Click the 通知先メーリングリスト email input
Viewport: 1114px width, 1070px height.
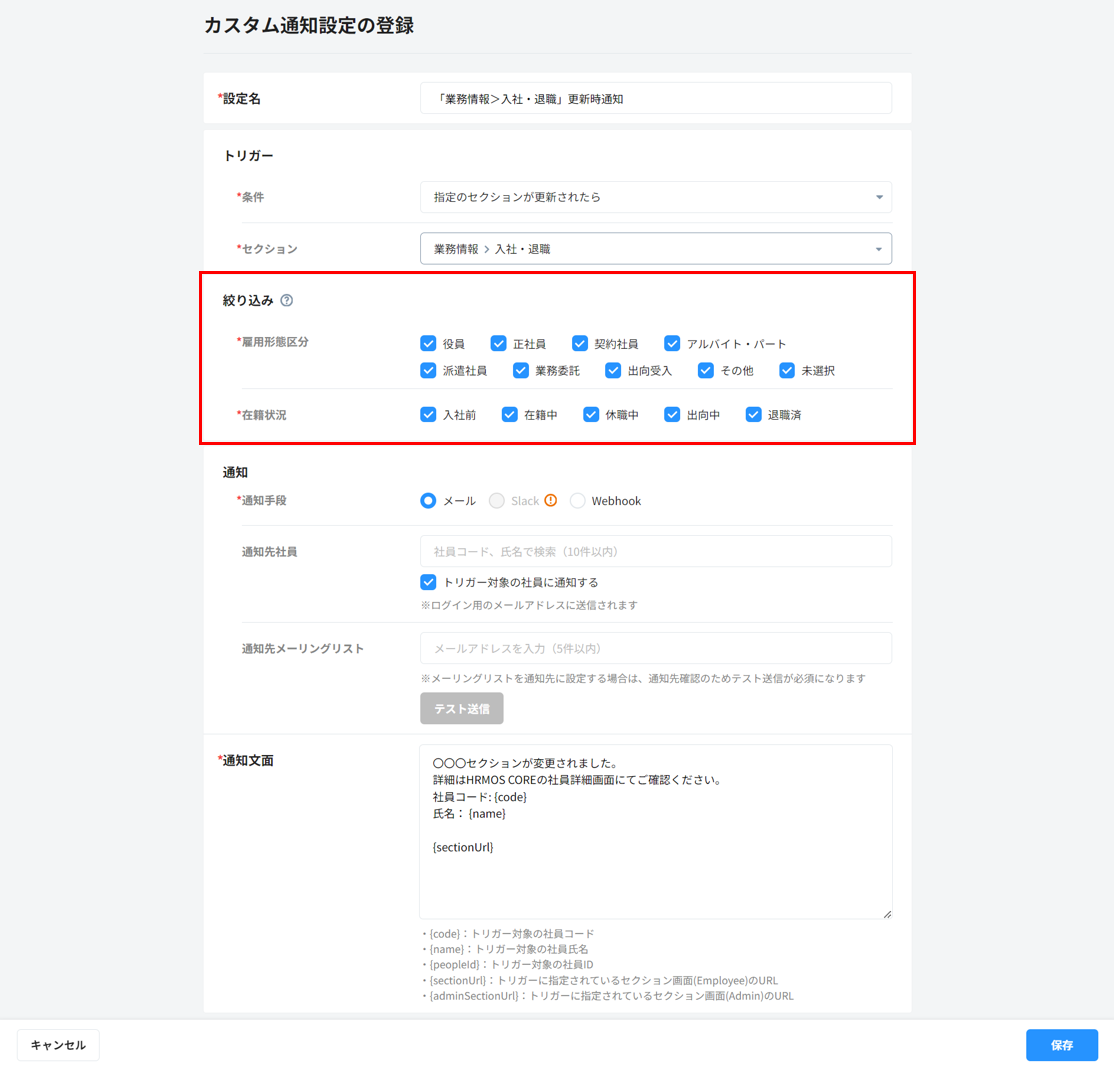(x=655, y=648)
